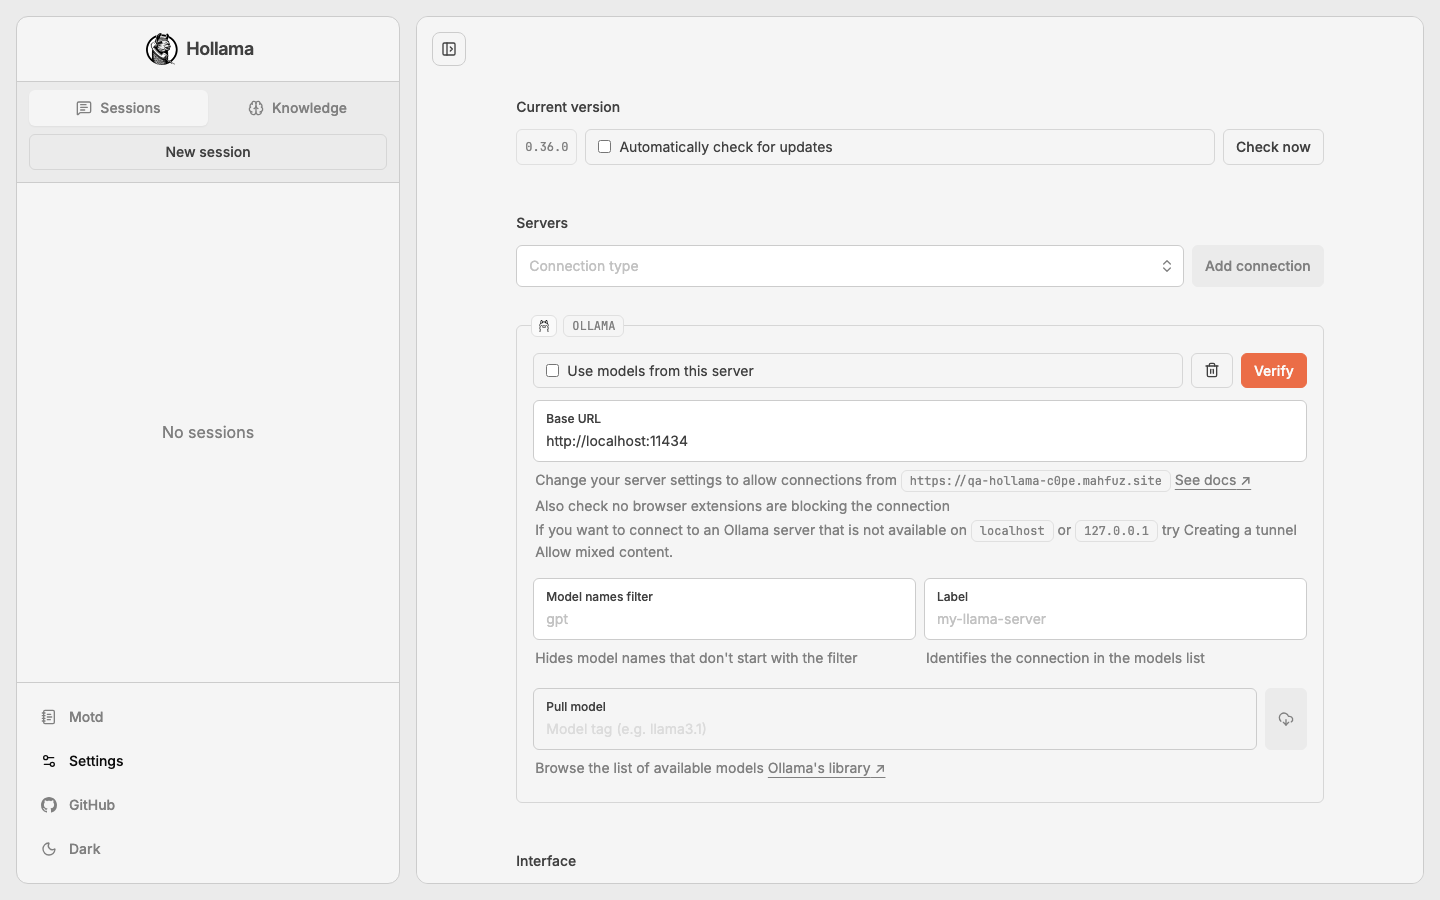The width and height of the screenshot is (1440, 900).
Task: Open the See docs link
Action: pos(1213,481)
